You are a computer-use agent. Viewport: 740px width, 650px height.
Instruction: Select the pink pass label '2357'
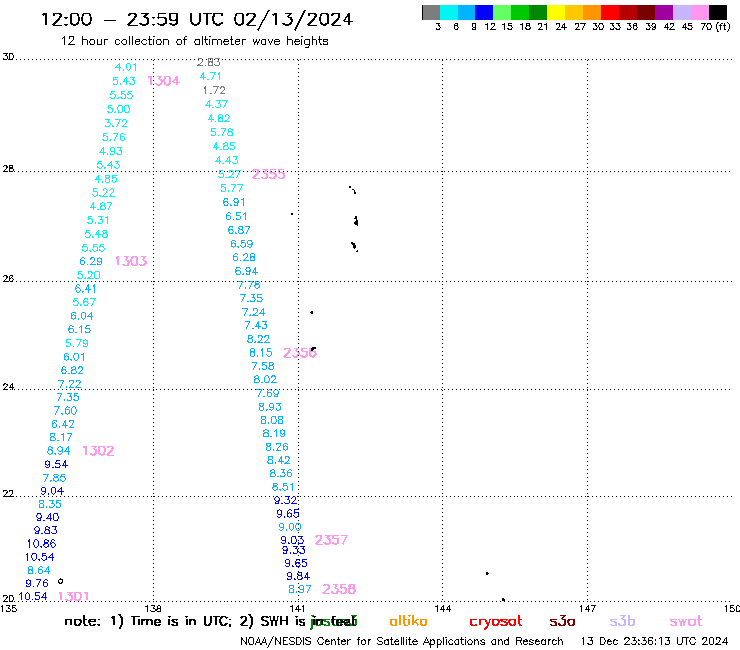tap(331, 540)
